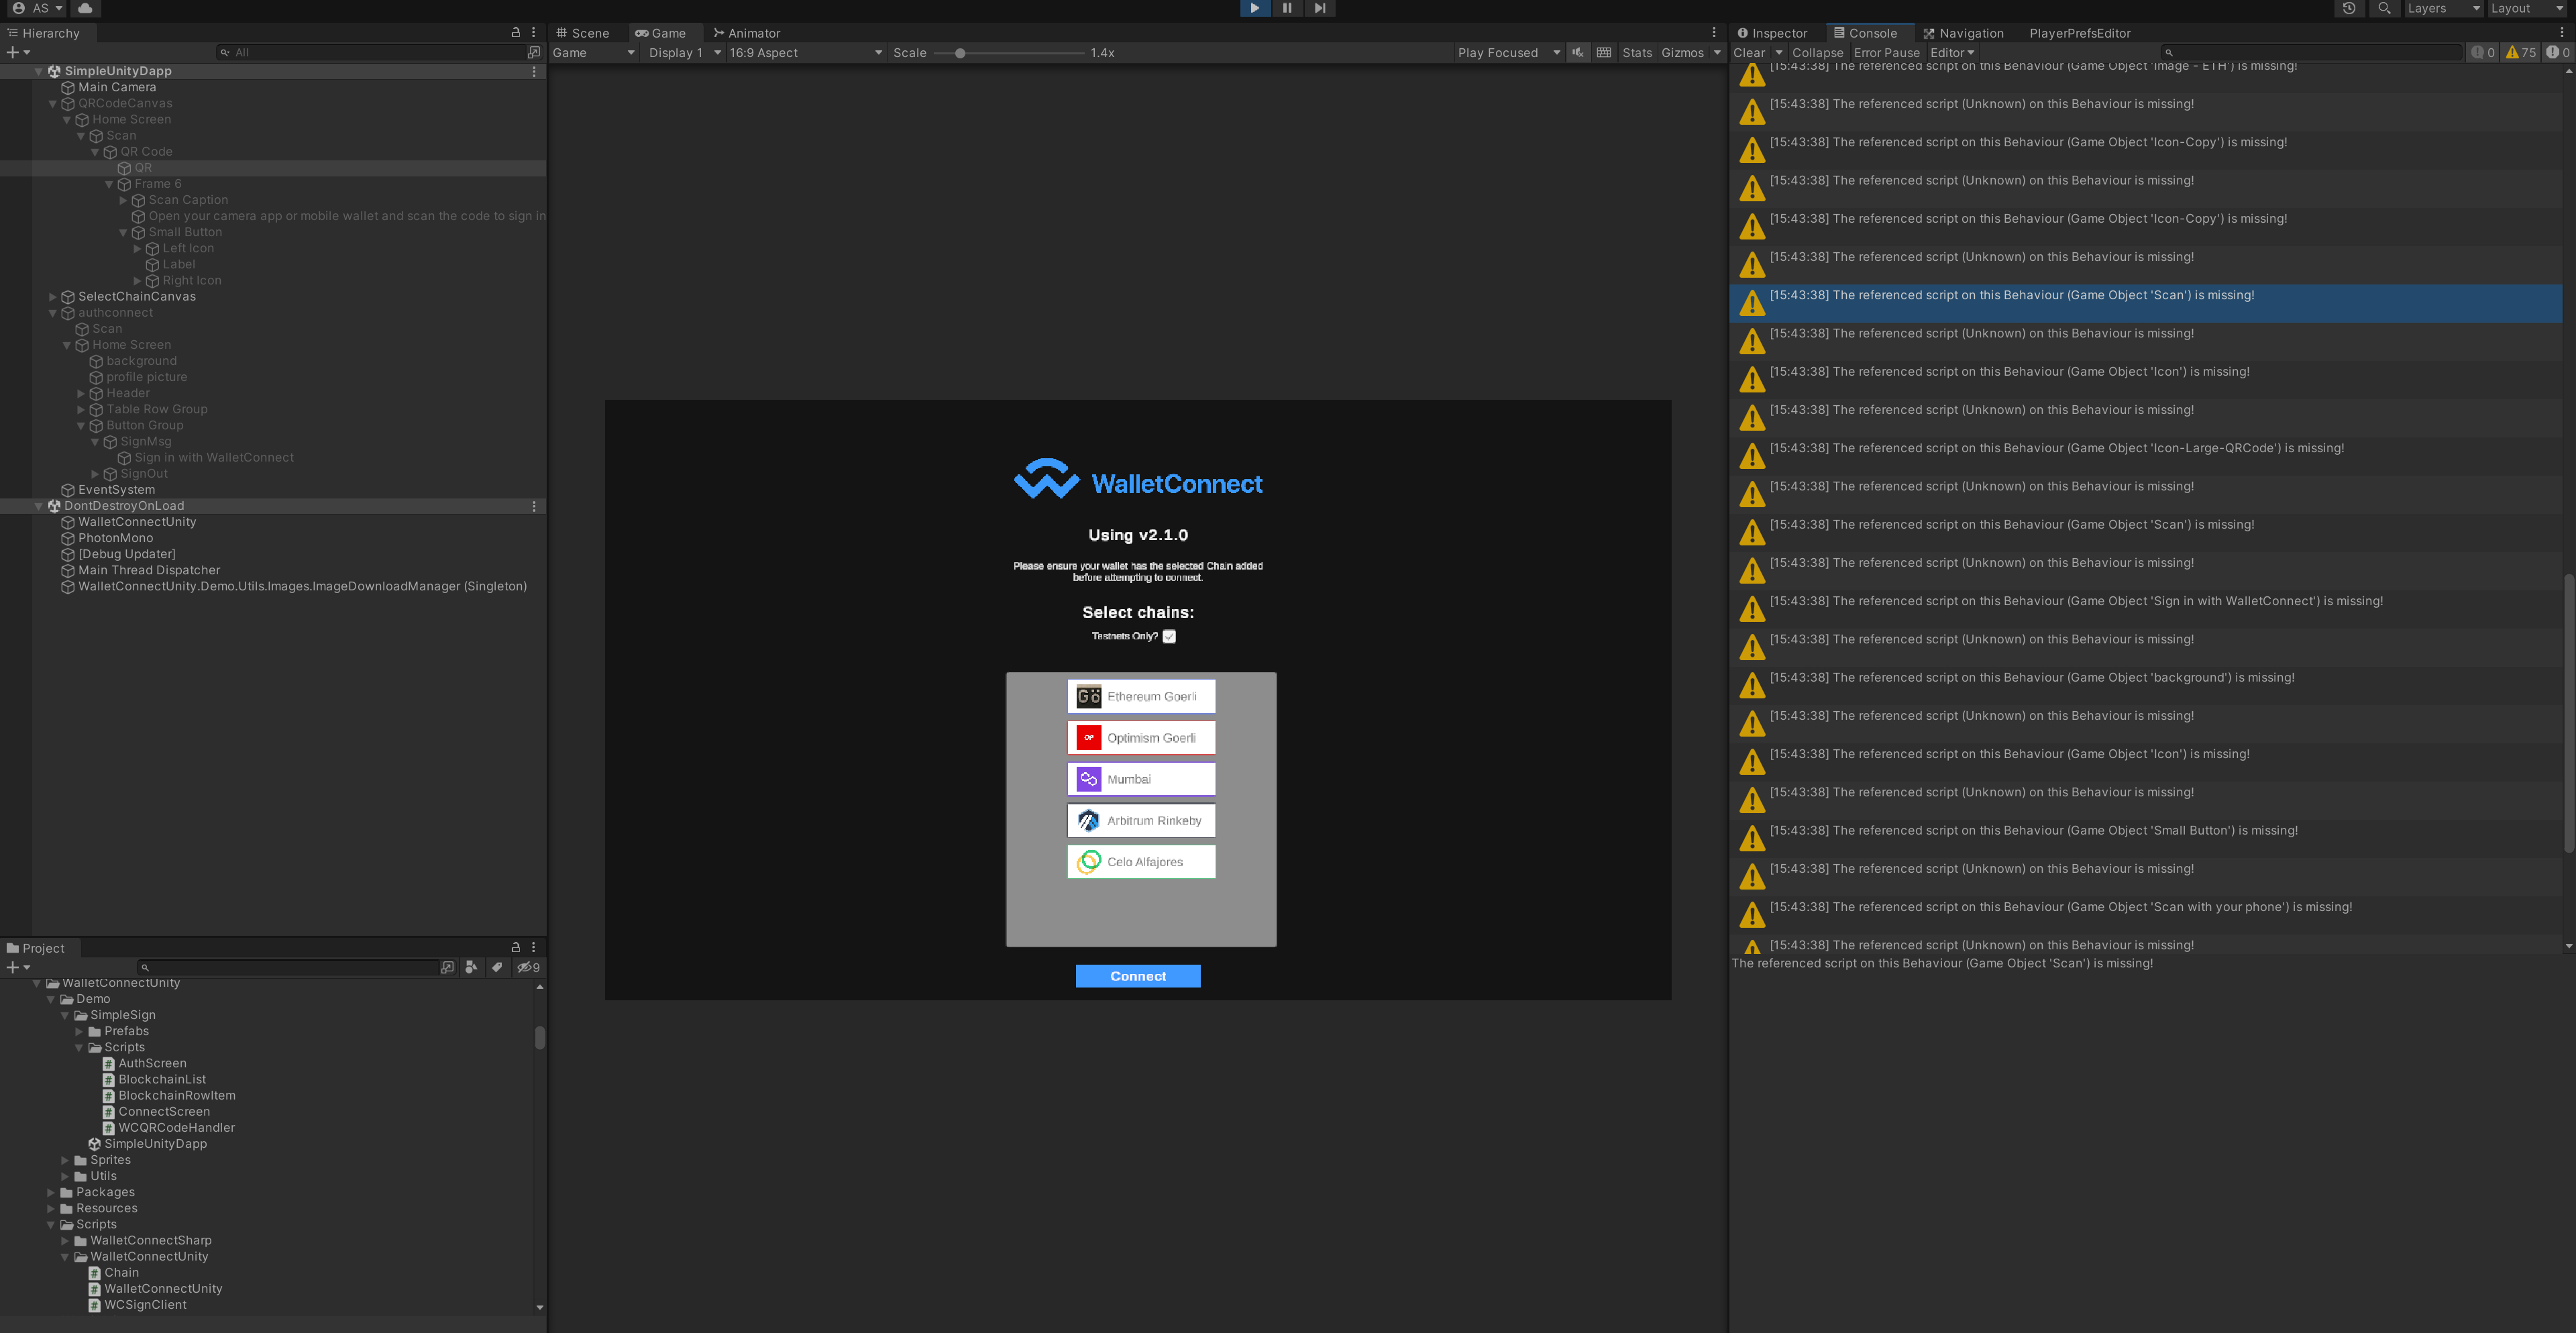2576x1333 pixels.
Task: Click the grid view icon in the Game toolbar
Action: 1604,52
